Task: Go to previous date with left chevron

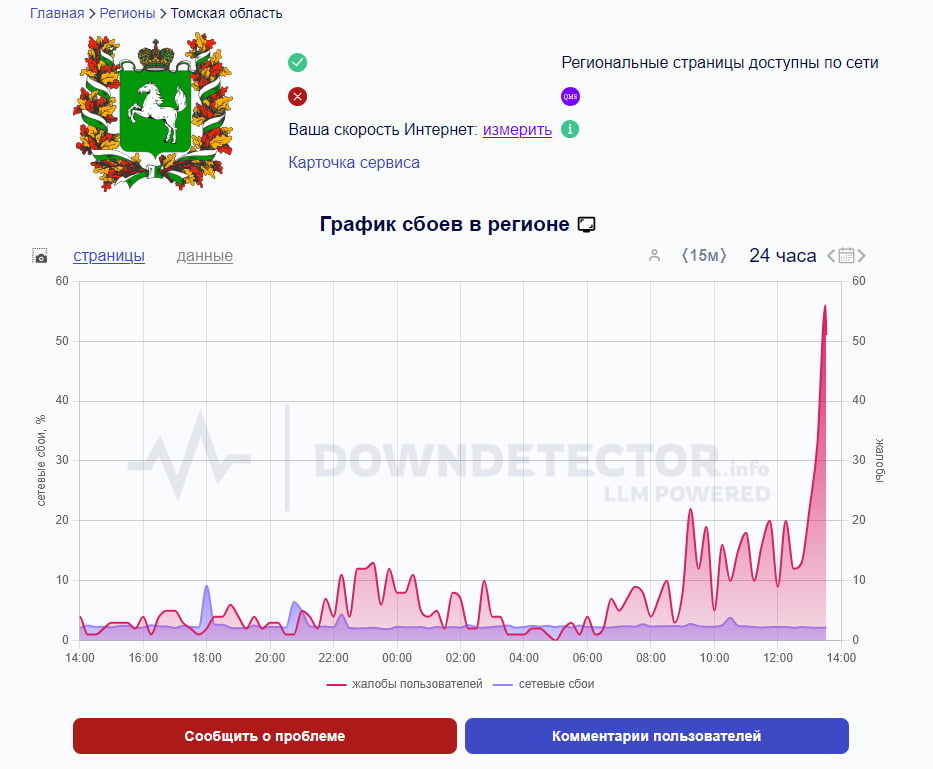Action: click(x=830, y=256)
